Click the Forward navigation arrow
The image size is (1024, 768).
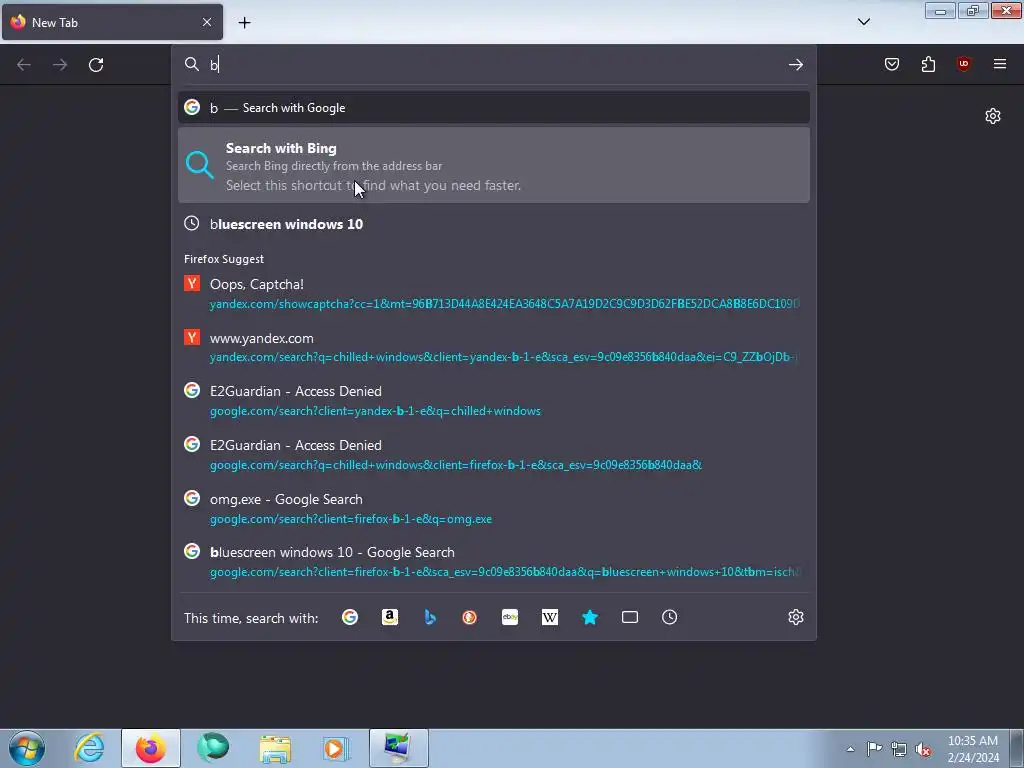coord(60,65)
